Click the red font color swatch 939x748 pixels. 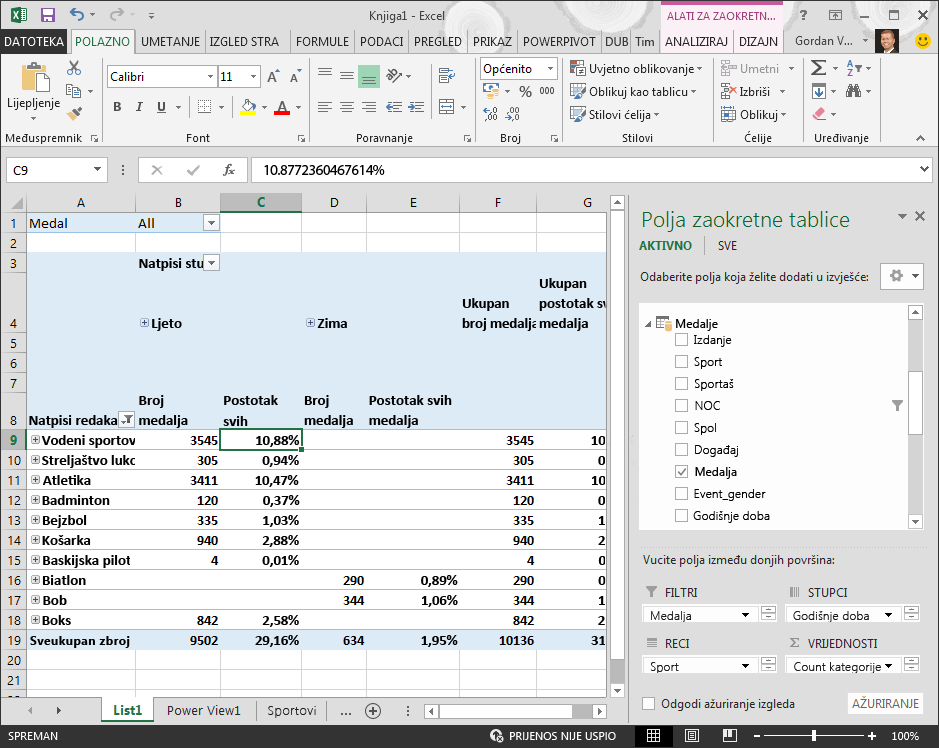pos(282,107)
